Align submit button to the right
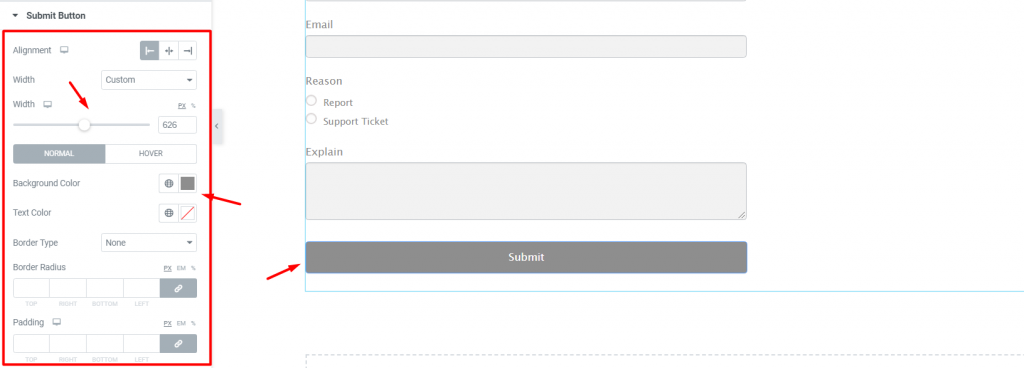This screenshot has height=368, width=1024. click(187, 51)
